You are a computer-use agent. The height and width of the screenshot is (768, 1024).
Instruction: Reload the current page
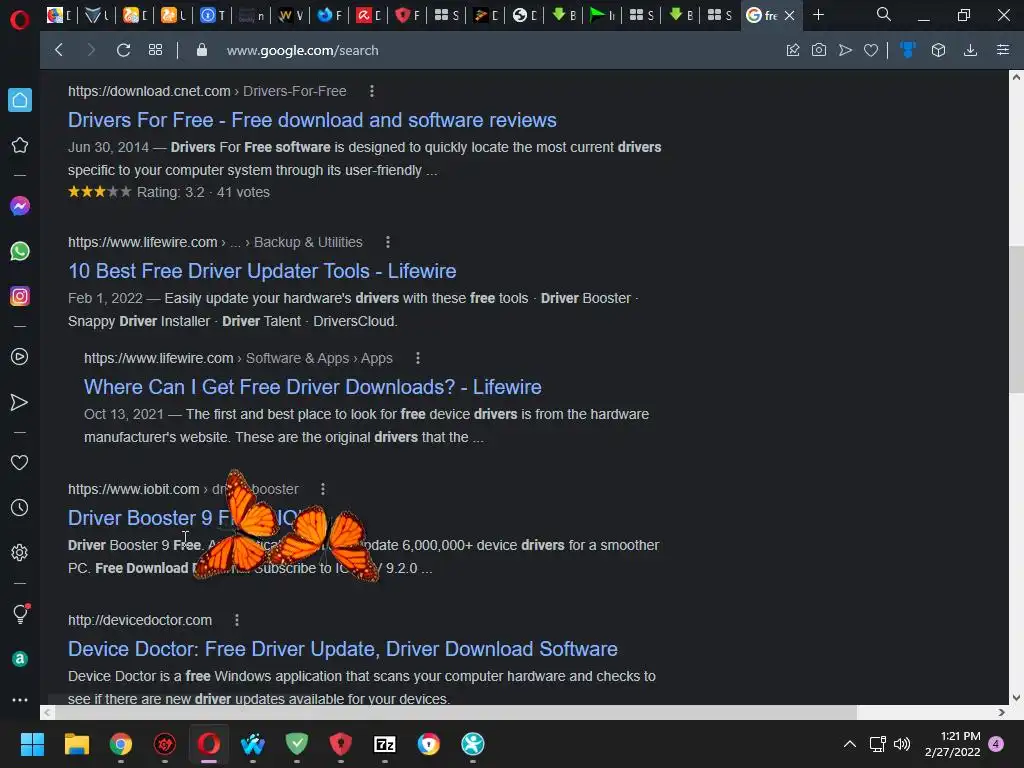pyautogui.click(x=123, y=50)
